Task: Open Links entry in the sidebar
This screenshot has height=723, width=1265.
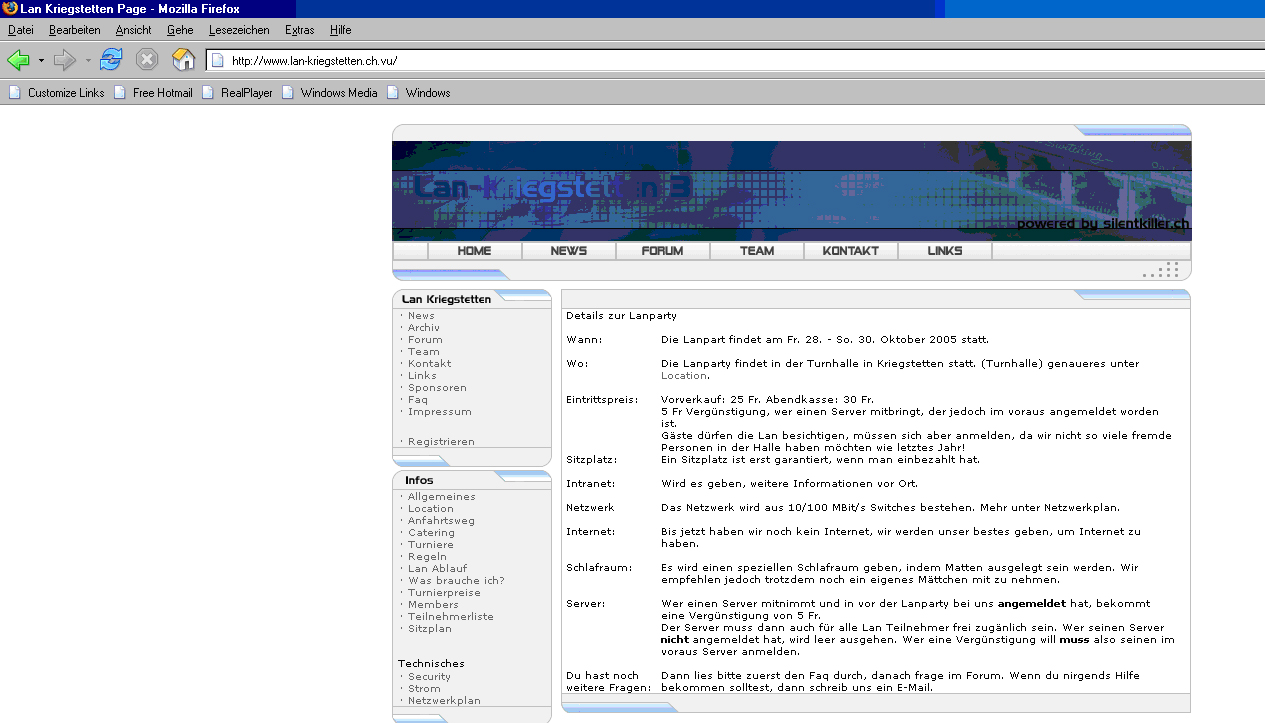Action: coord(422,376)
